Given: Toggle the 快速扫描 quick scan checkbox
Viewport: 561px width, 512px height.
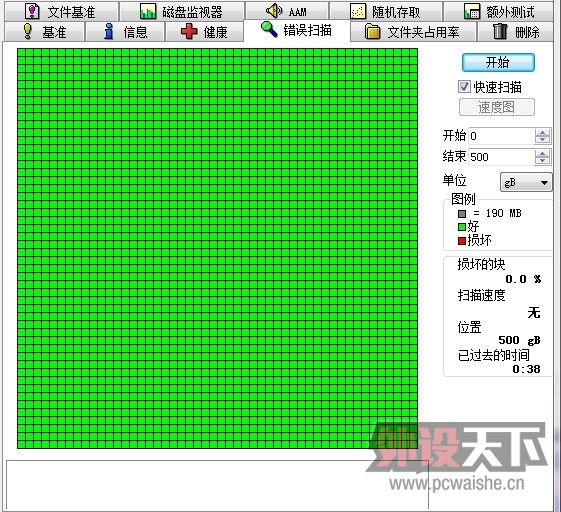Looking at the screenshot, I should pyautogui.click(x=464, y=87).
